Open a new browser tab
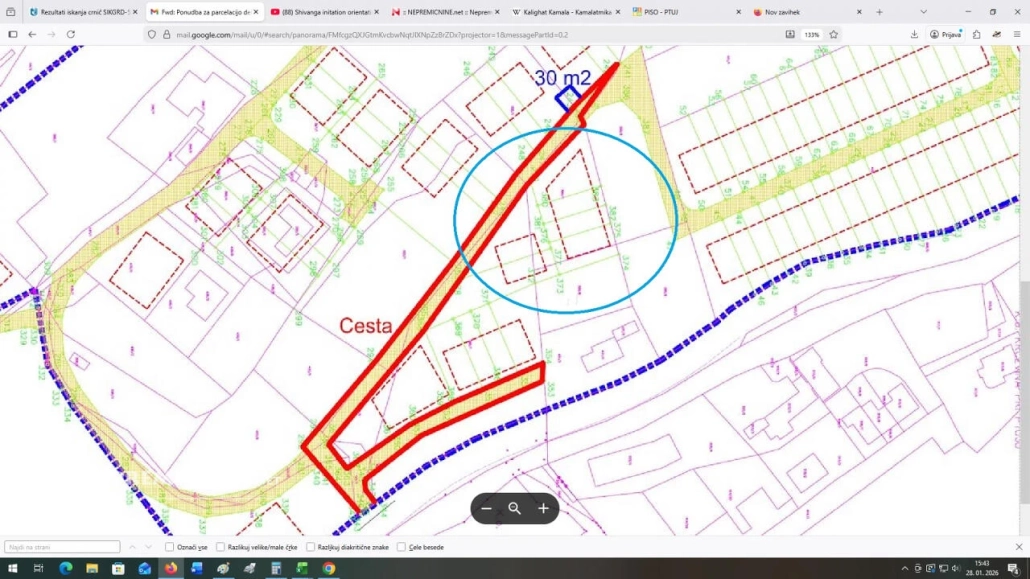 (879, 12)
